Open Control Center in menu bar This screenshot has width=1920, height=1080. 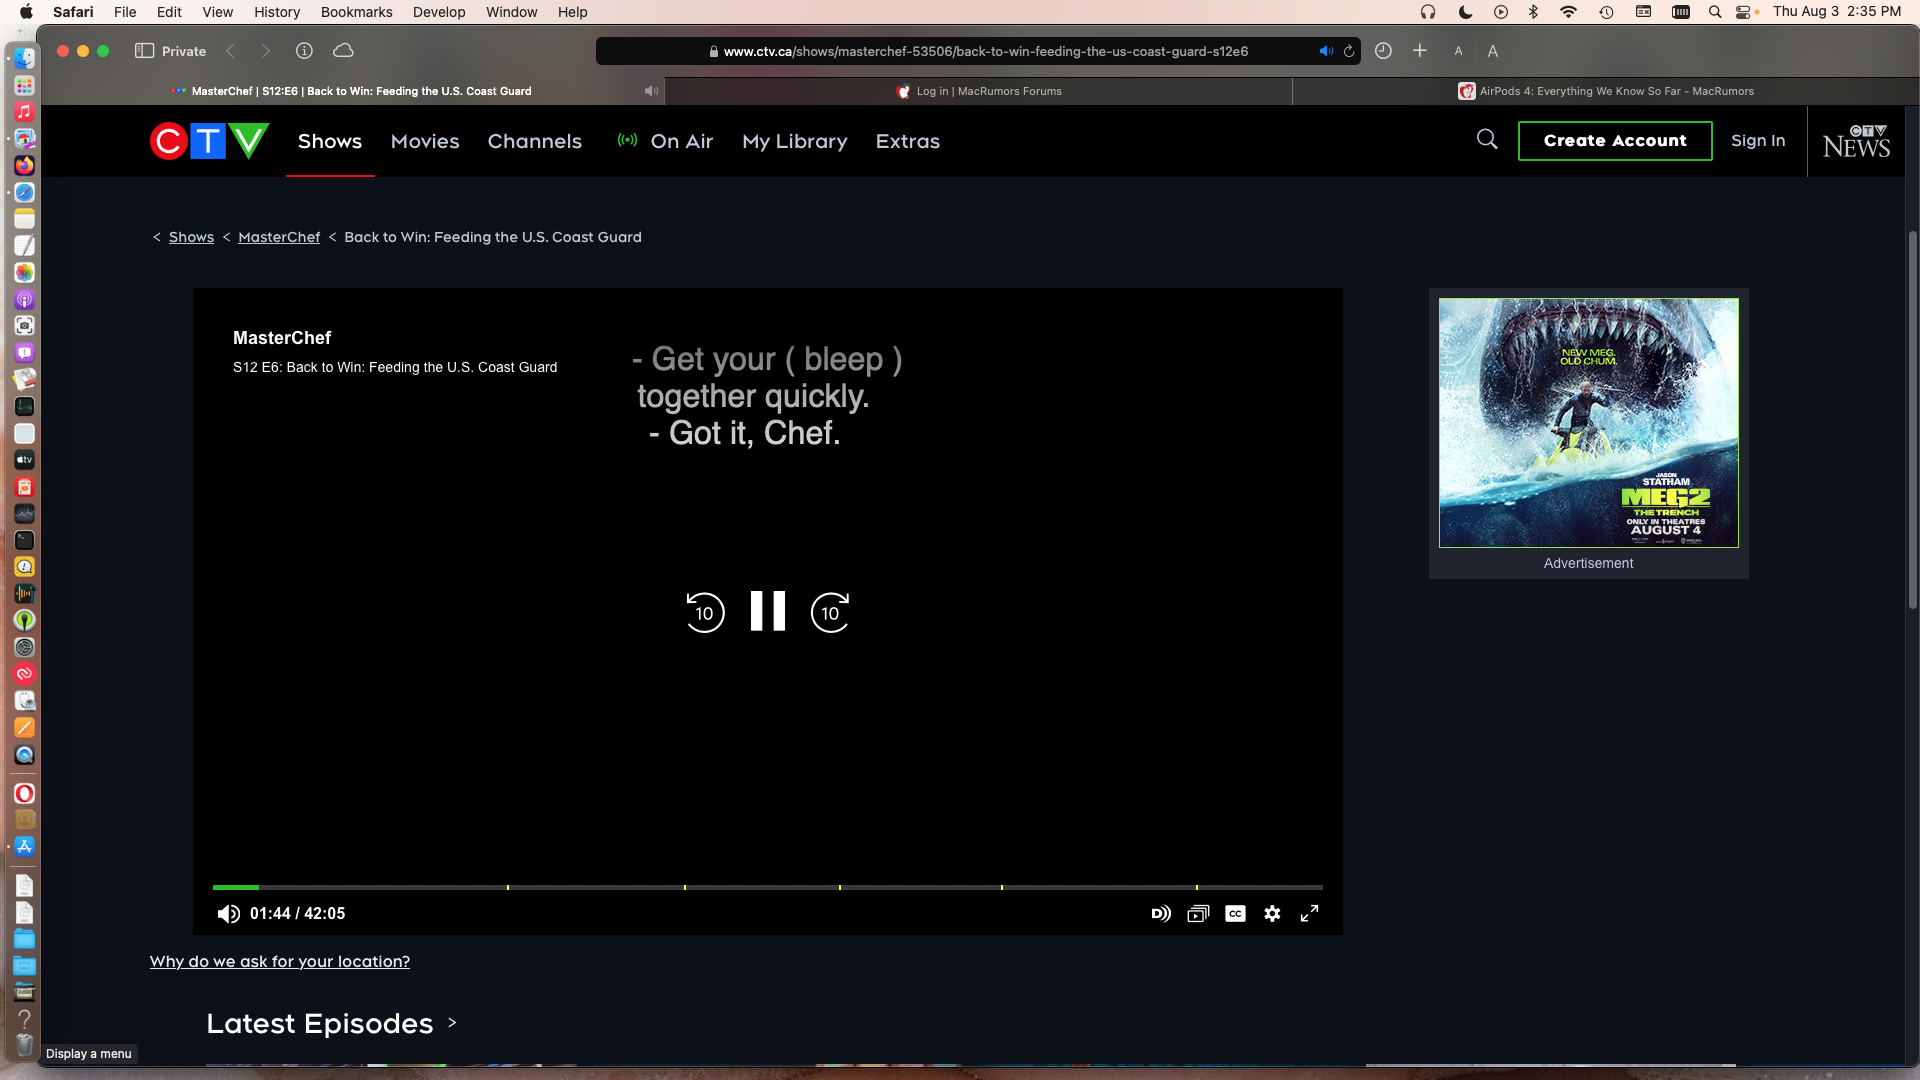1744,12
